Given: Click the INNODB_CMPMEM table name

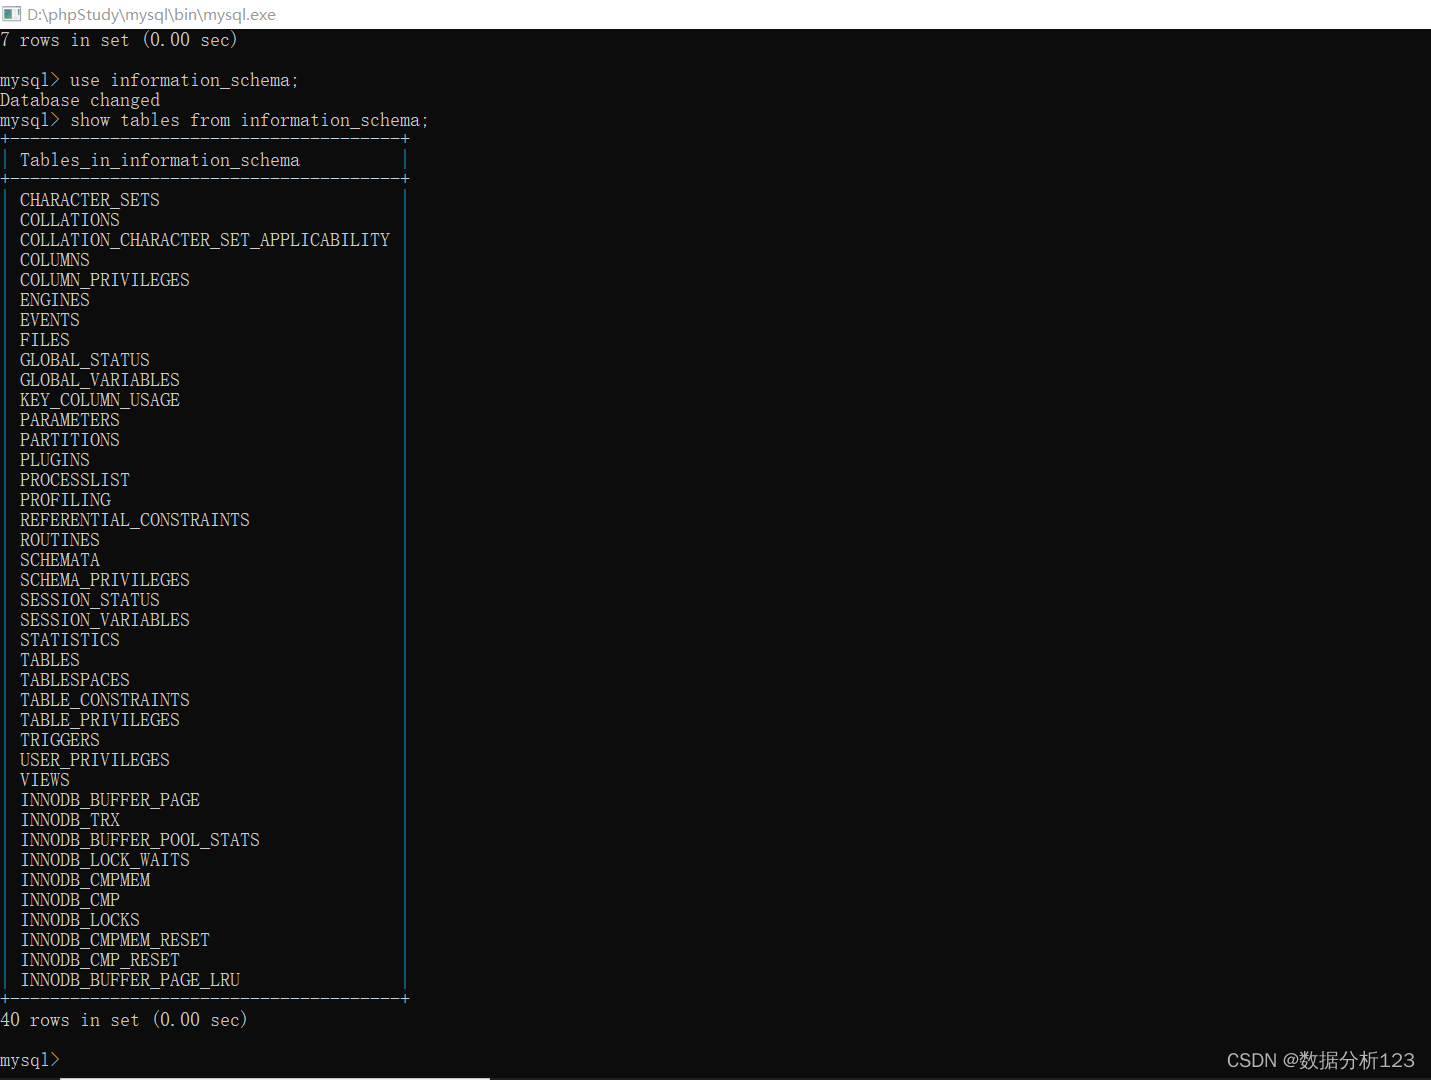Looking at the screenshot, I should 85,880.
